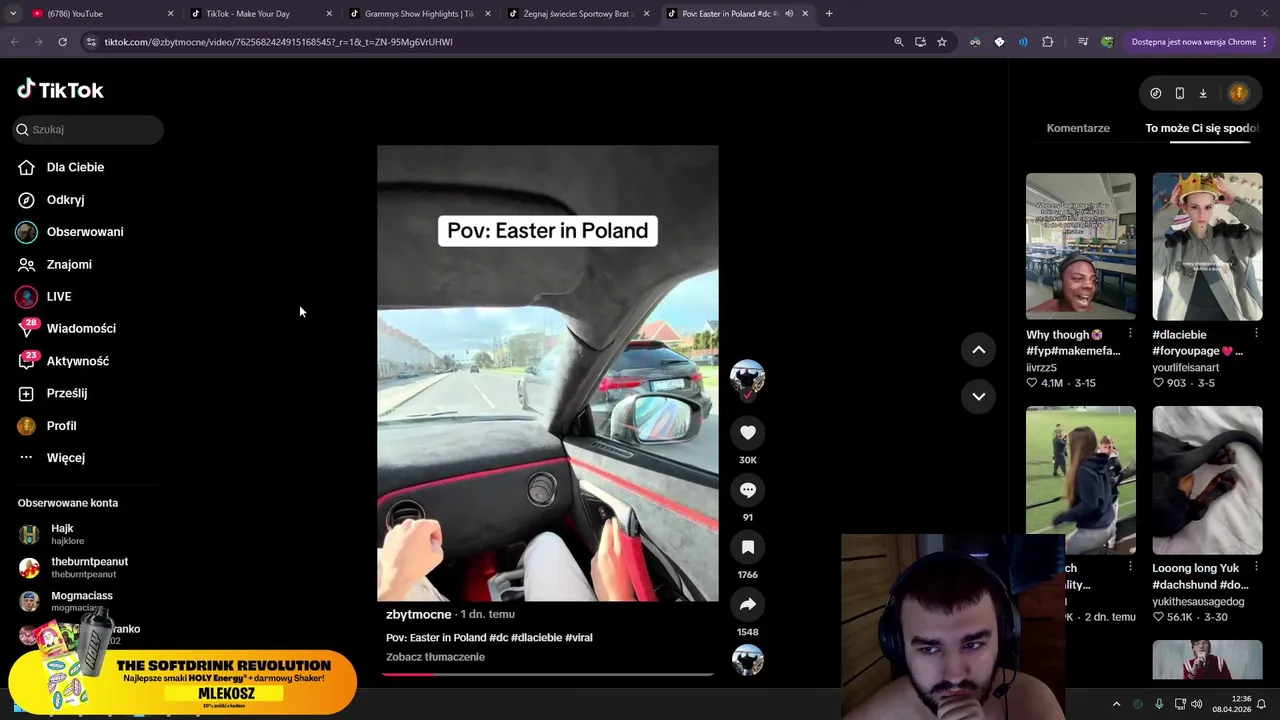Click the TikTok logo
The image size is (1280, 720).
[60, 90]
